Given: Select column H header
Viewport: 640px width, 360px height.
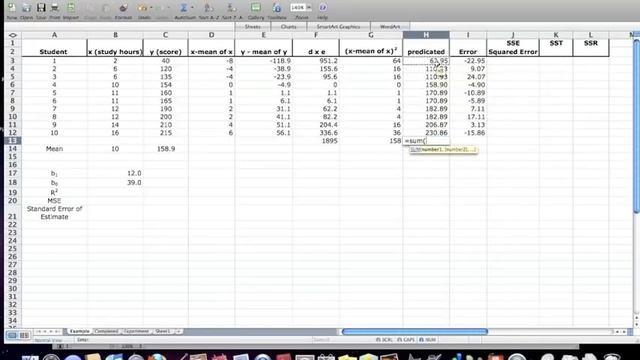Looking at the screenshot, I should click(x=426, y=35).
